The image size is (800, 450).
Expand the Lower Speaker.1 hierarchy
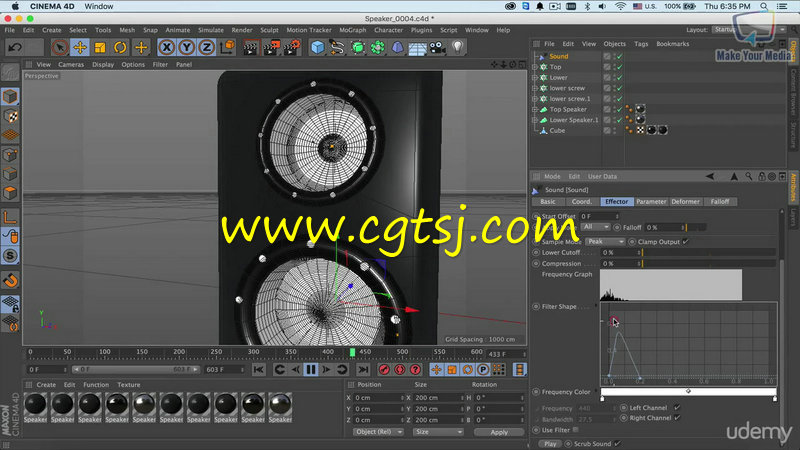coord(535,120)
